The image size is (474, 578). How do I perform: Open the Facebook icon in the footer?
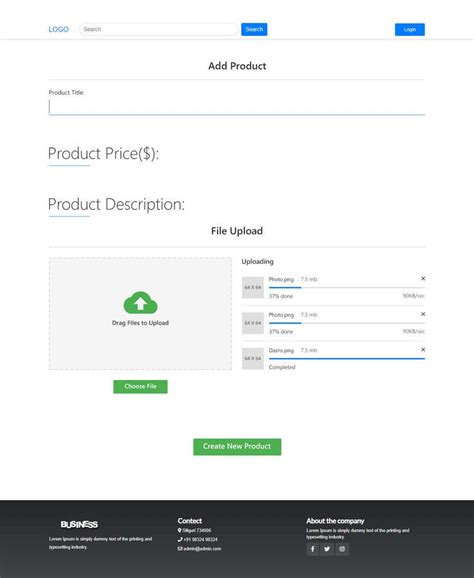coord(313,549)
